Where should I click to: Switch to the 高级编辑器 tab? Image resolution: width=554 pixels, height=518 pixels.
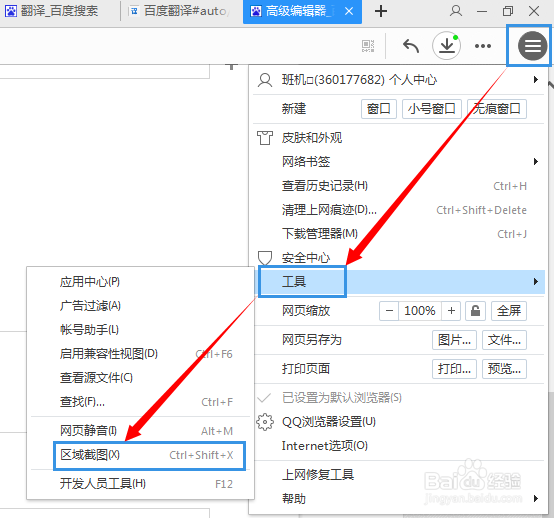coord(302,11)
